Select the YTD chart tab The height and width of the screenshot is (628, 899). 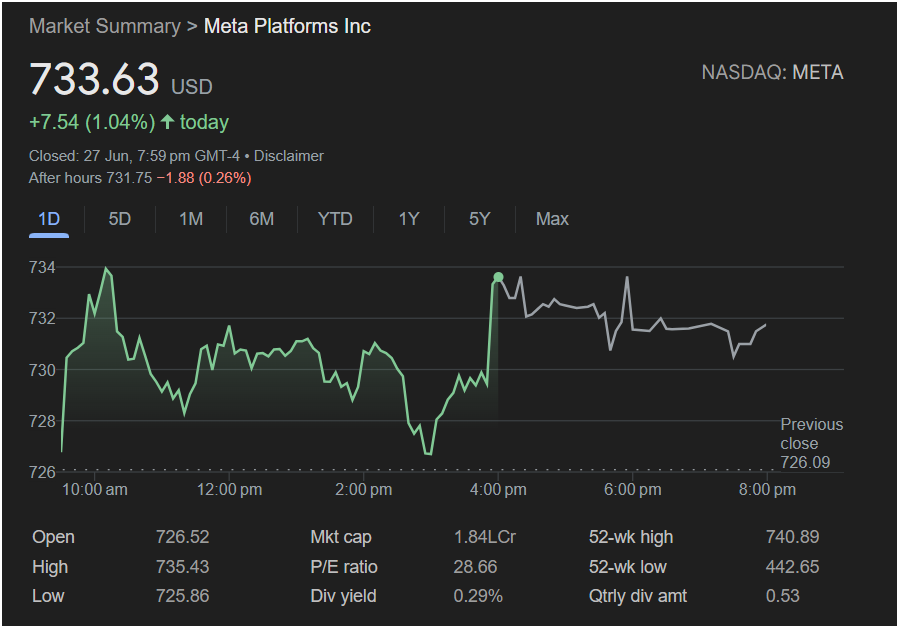tap(335, 219)
